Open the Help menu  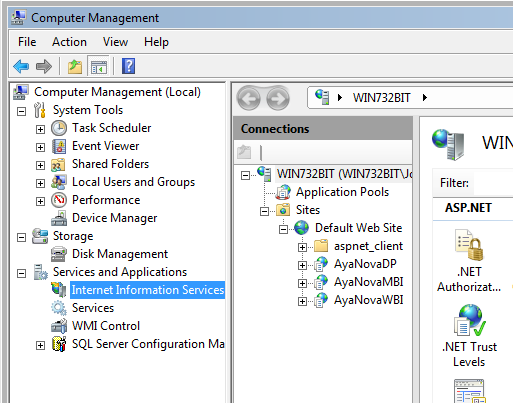(156, 42)
